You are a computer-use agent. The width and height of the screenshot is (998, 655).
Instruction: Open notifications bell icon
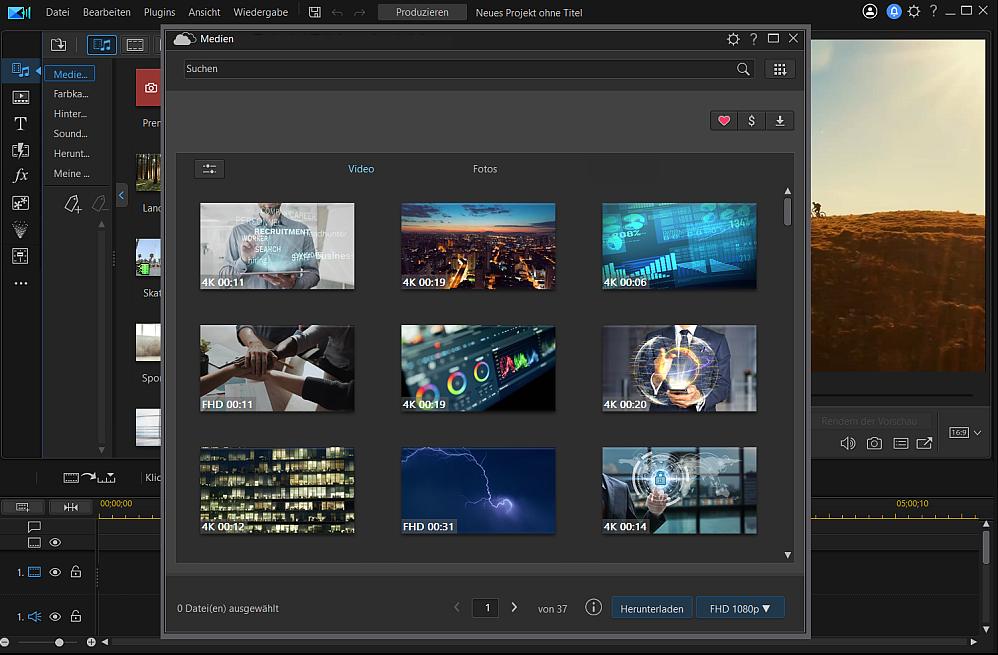pyautogui.click(x=894, y=11)
